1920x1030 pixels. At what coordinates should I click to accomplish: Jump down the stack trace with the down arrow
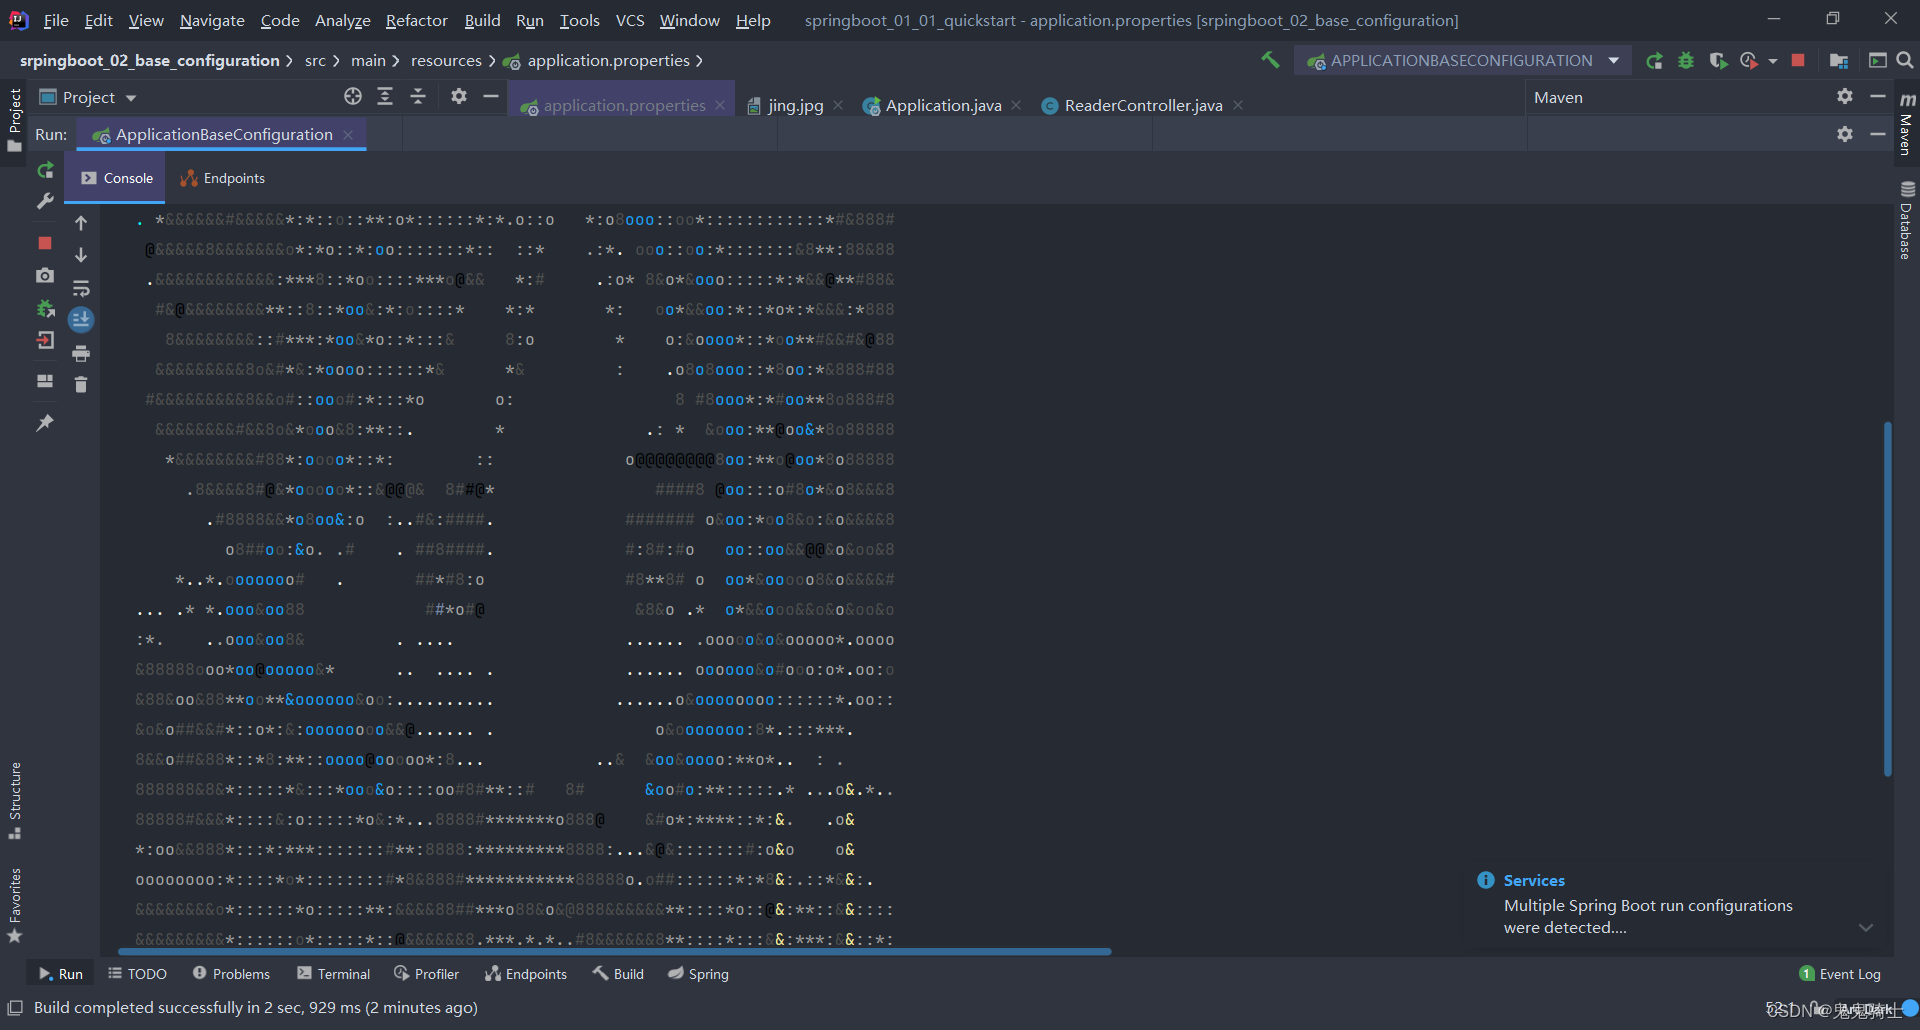click(x=81, y=255)
